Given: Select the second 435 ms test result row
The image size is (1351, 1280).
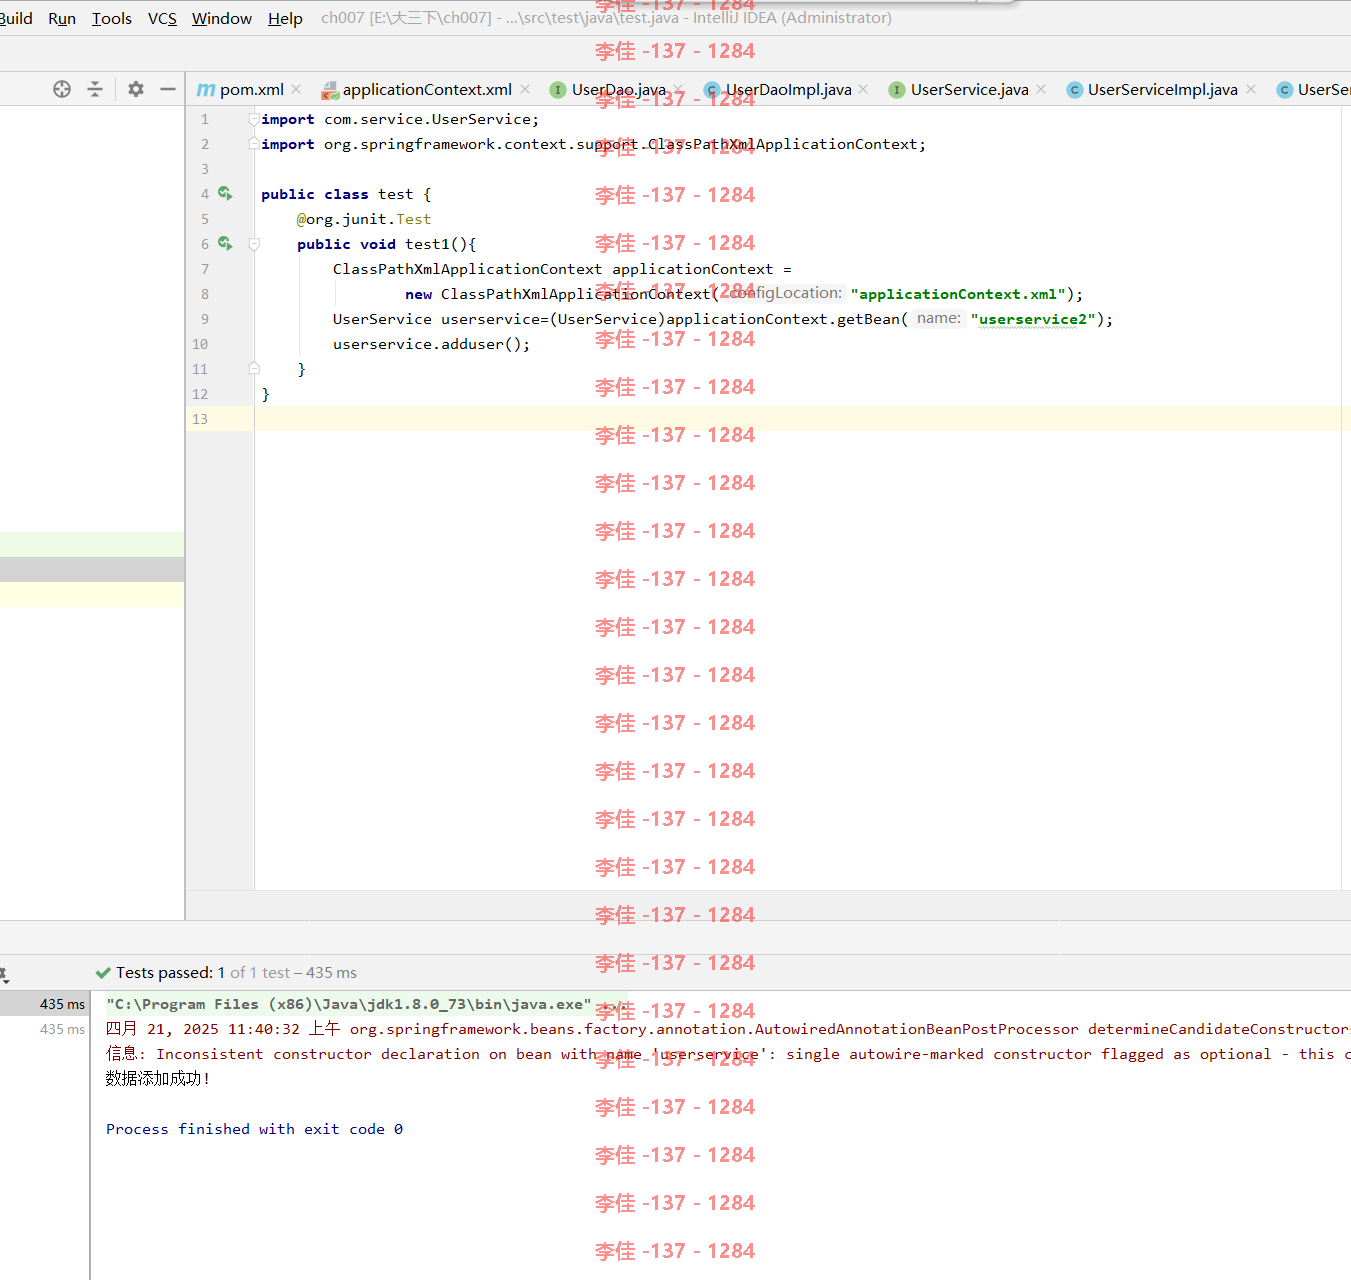Looking at the screenshot, I should (45, 1029).
